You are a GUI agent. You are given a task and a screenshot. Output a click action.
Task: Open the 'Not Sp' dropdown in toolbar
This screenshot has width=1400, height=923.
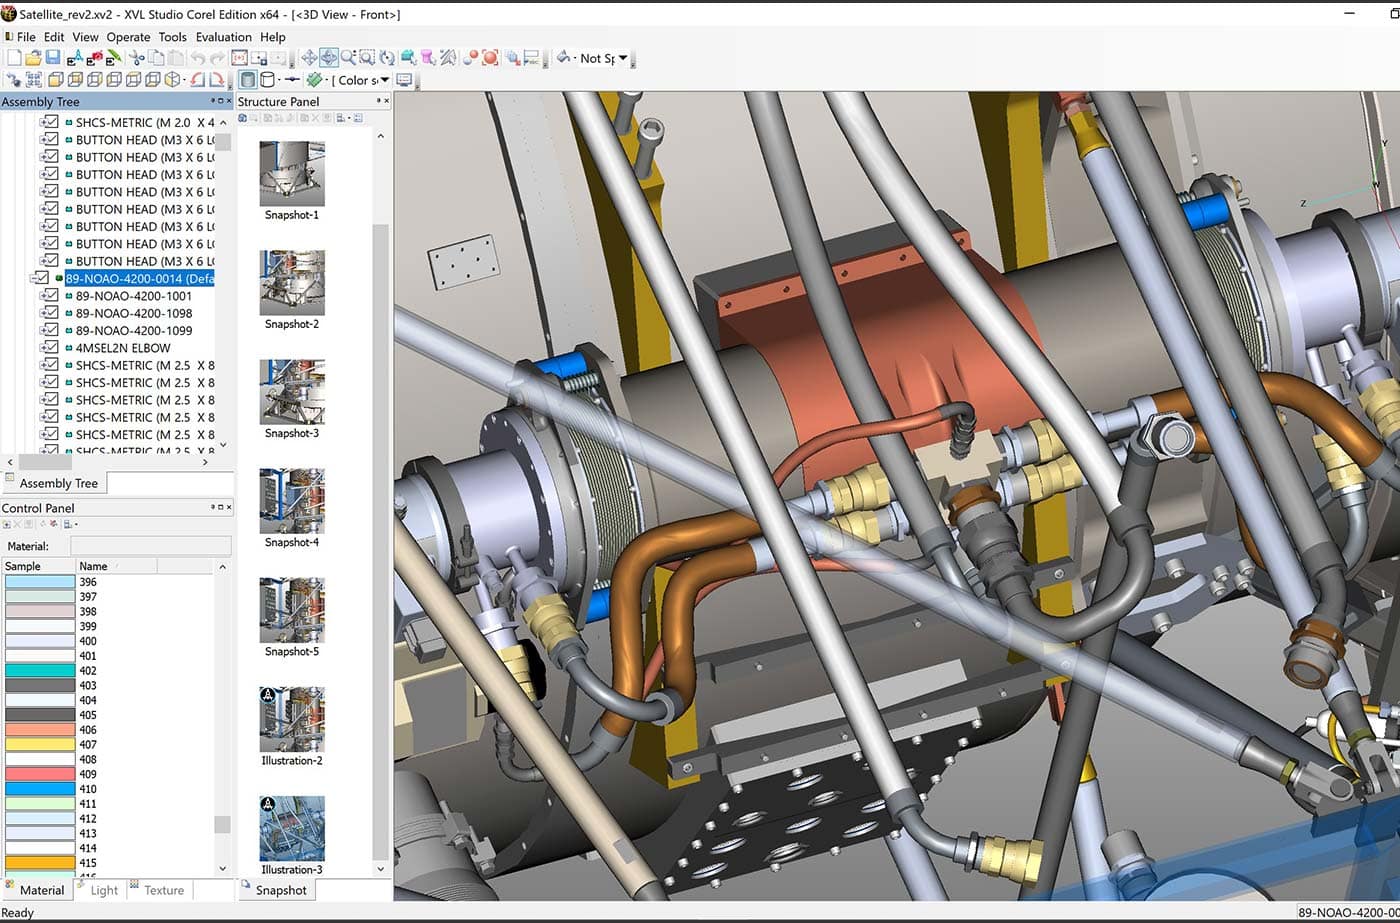623,58
